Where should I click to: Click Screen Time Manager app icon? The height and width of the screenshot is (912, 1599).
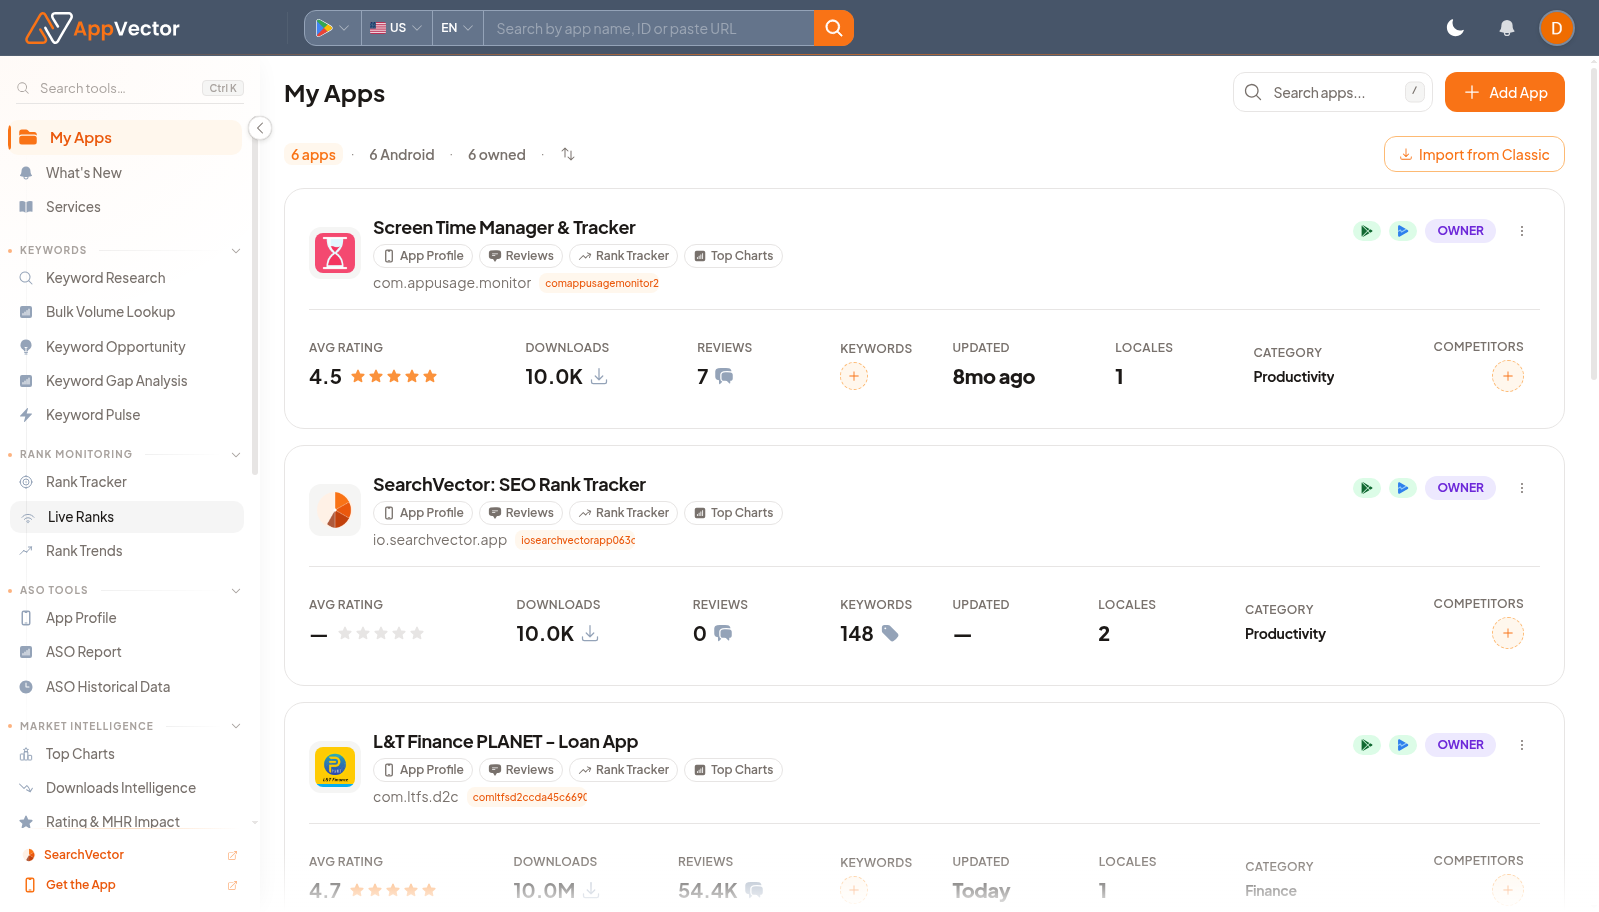click(x=335, y=253)
